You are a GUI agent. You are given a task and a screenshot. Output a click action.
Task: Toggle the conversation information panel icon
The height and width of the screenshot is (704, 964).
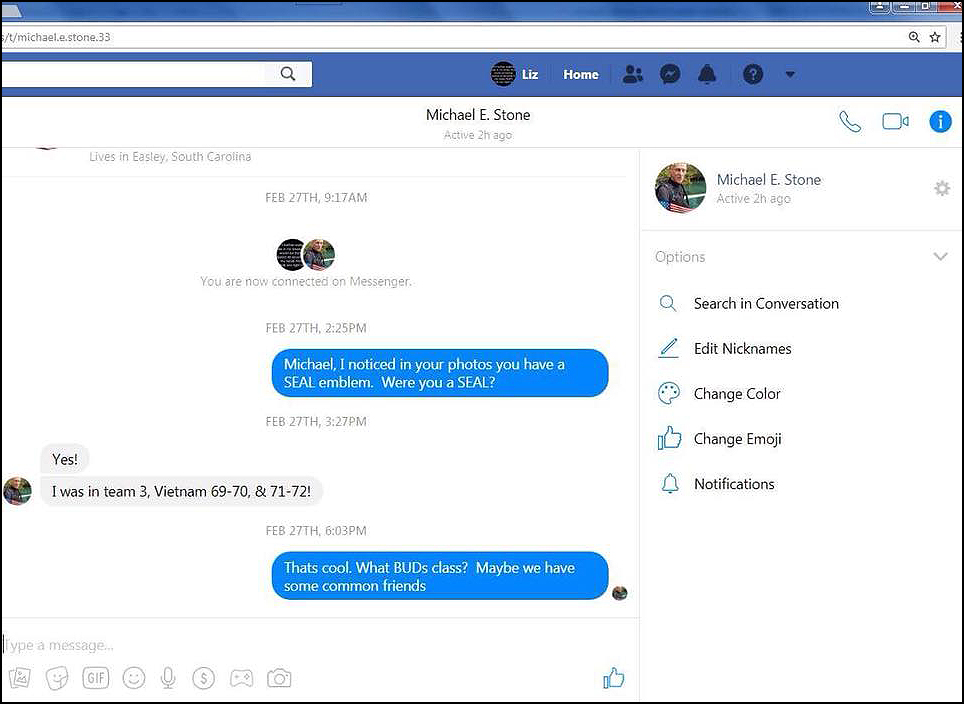[940, 122]
